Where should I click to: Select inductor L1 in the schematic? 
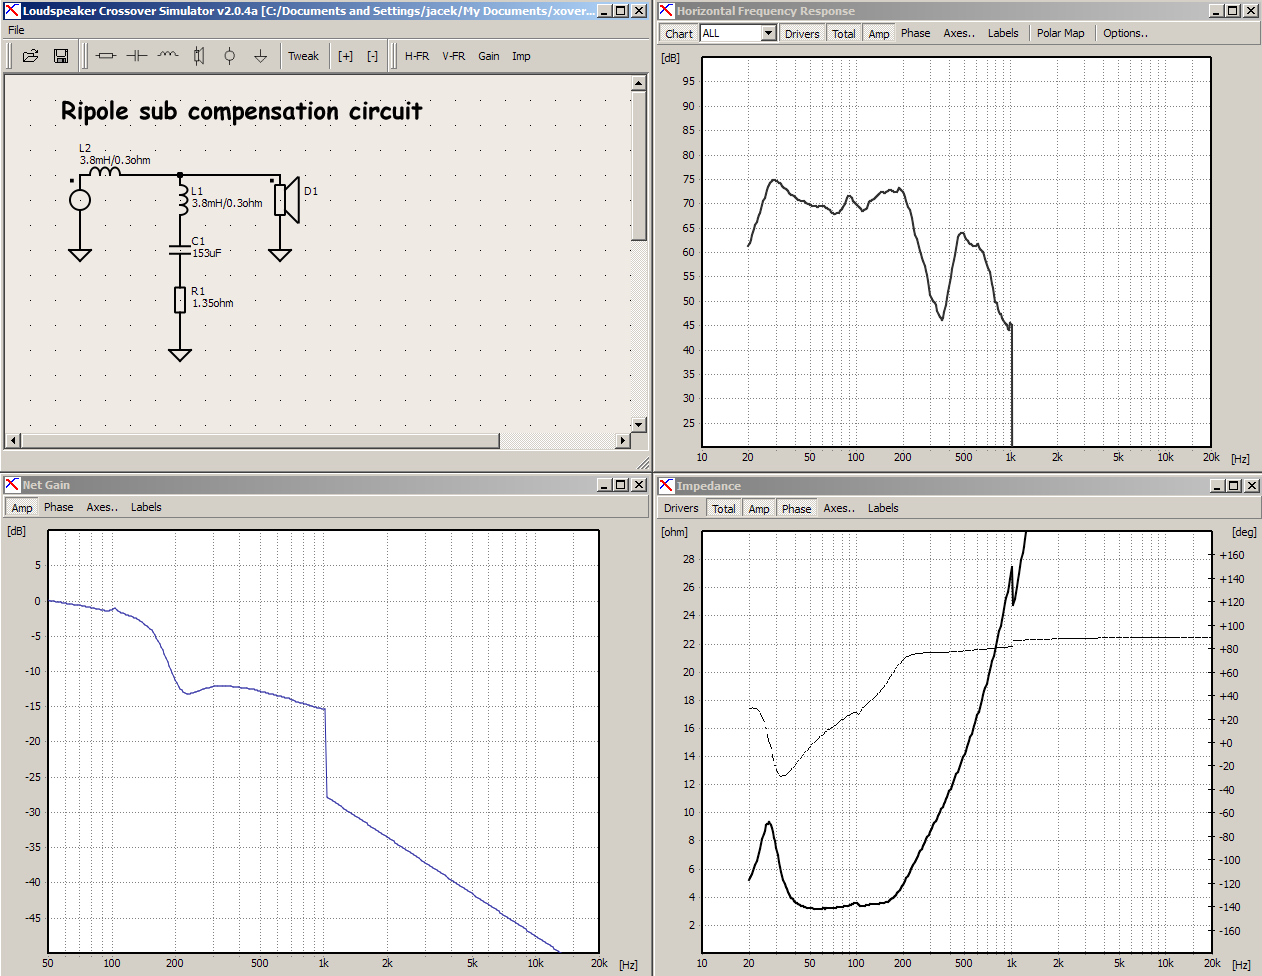[182, 199]
